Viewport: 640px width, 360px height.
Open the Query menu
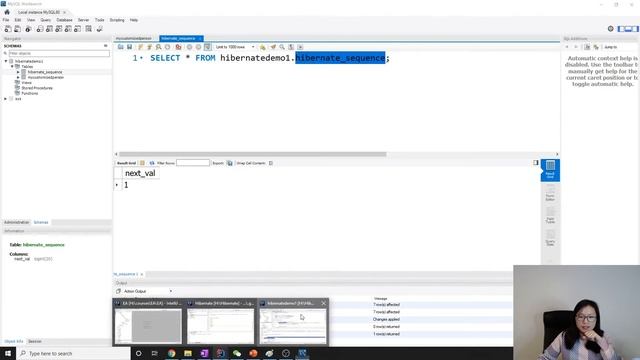[46, 20]
